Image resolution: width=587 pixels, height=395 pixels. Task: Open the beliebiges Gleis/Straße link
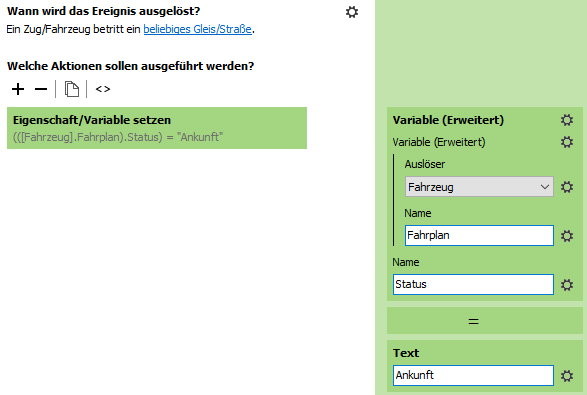click(x=197, y=29)
